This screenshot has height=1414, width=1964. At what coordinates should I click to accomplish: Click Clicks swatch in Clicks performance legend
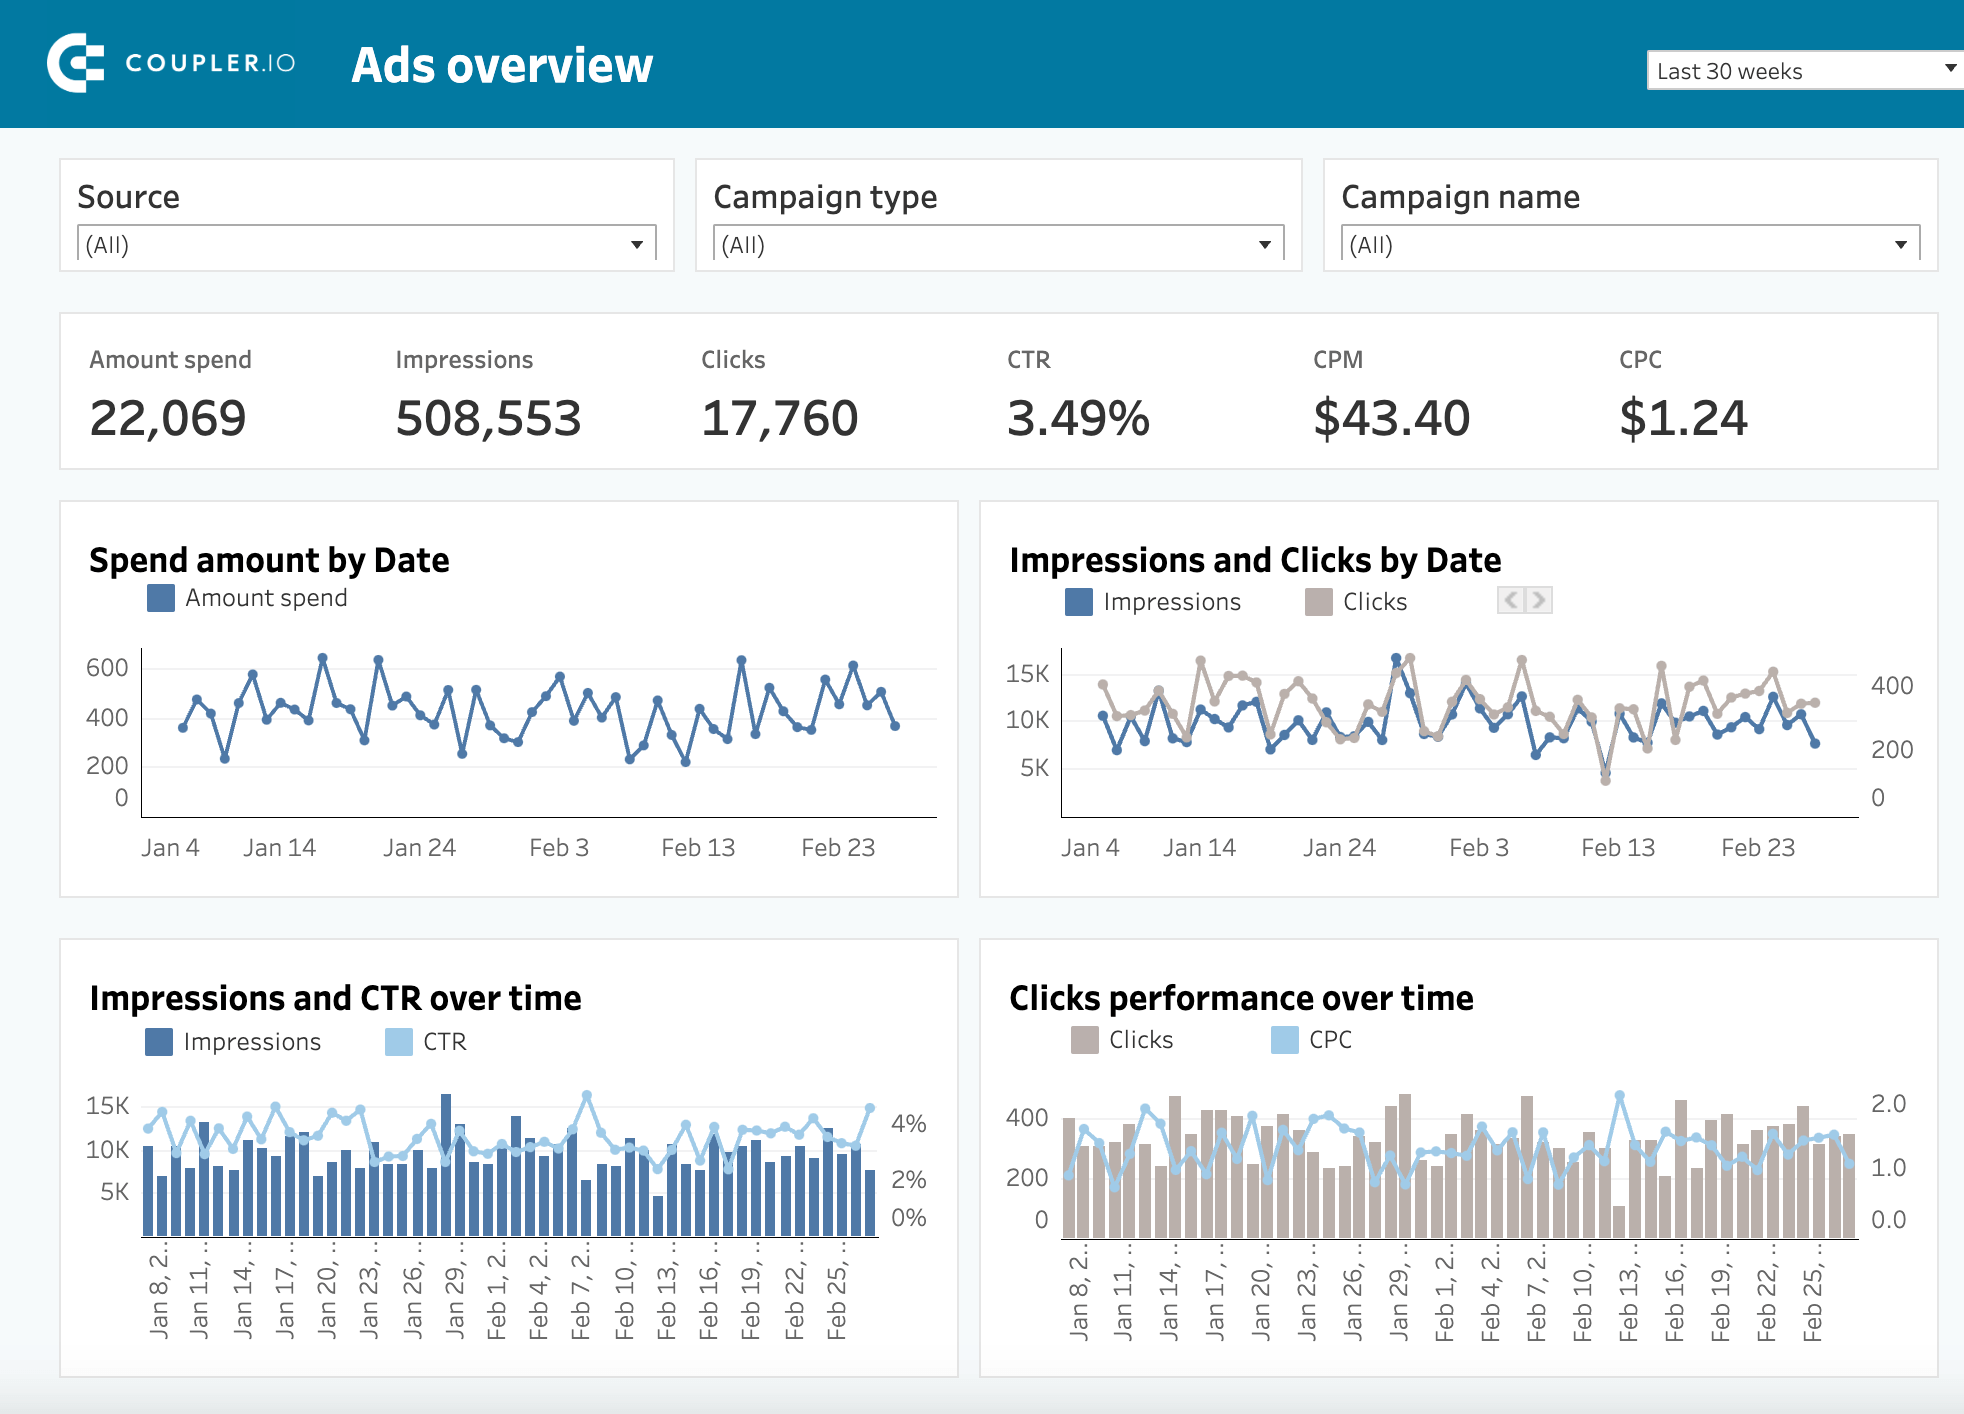[x=1085, y=1040]
